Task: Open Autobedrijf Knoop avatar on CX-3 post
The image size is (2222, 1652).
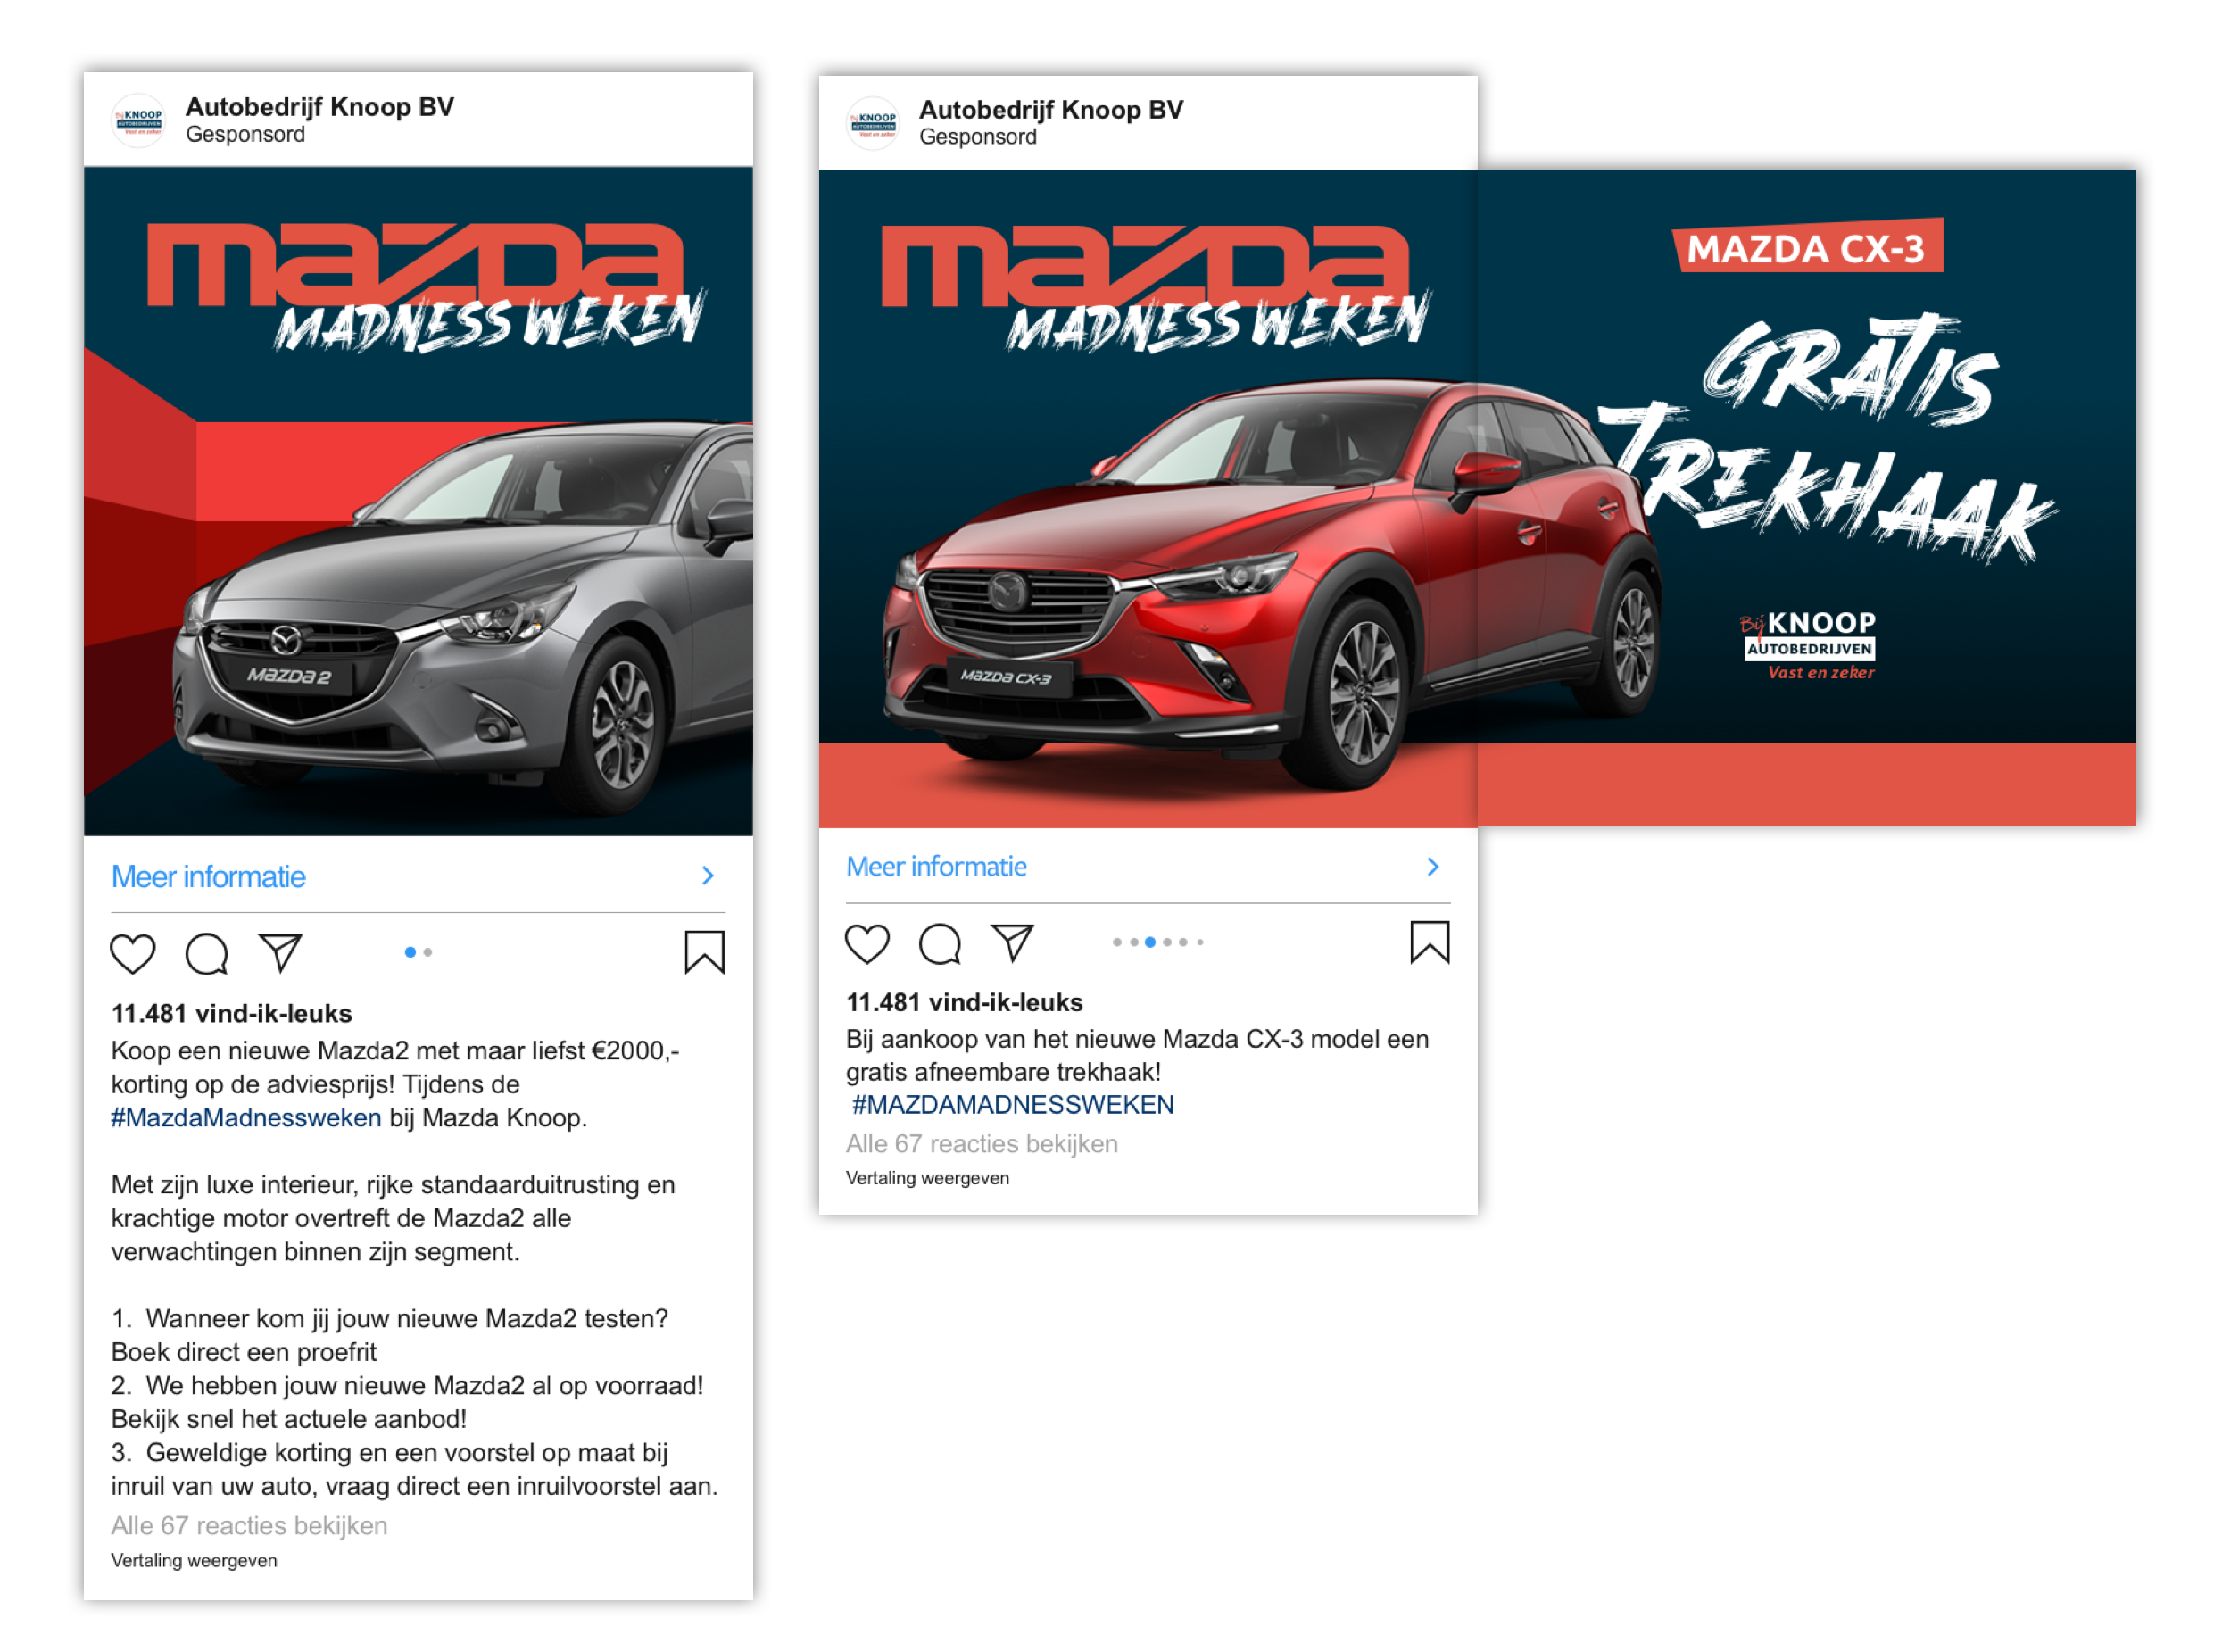Action: tap(873, 124)
